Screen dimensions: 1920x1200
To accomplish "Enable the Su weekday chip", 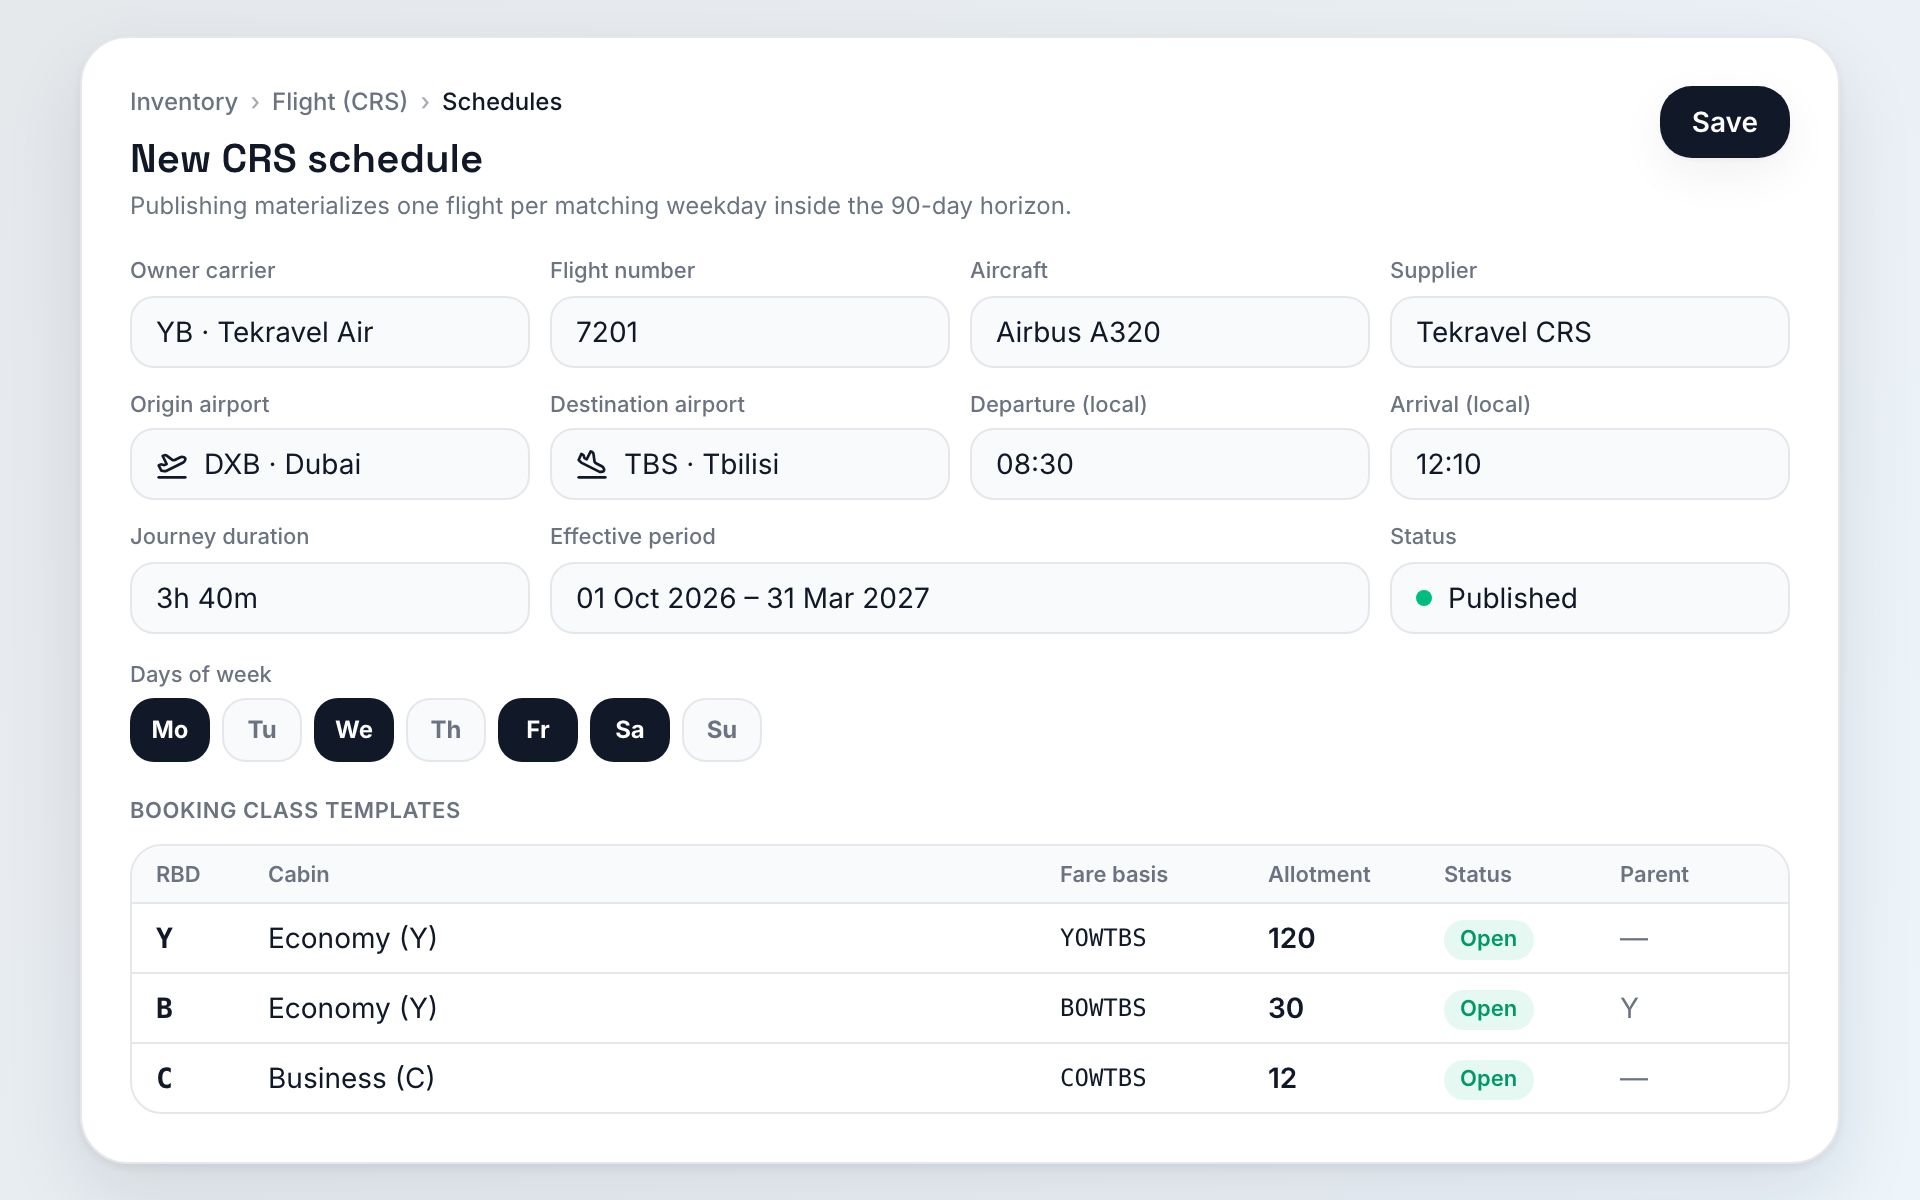I will [x=722, y=730].
